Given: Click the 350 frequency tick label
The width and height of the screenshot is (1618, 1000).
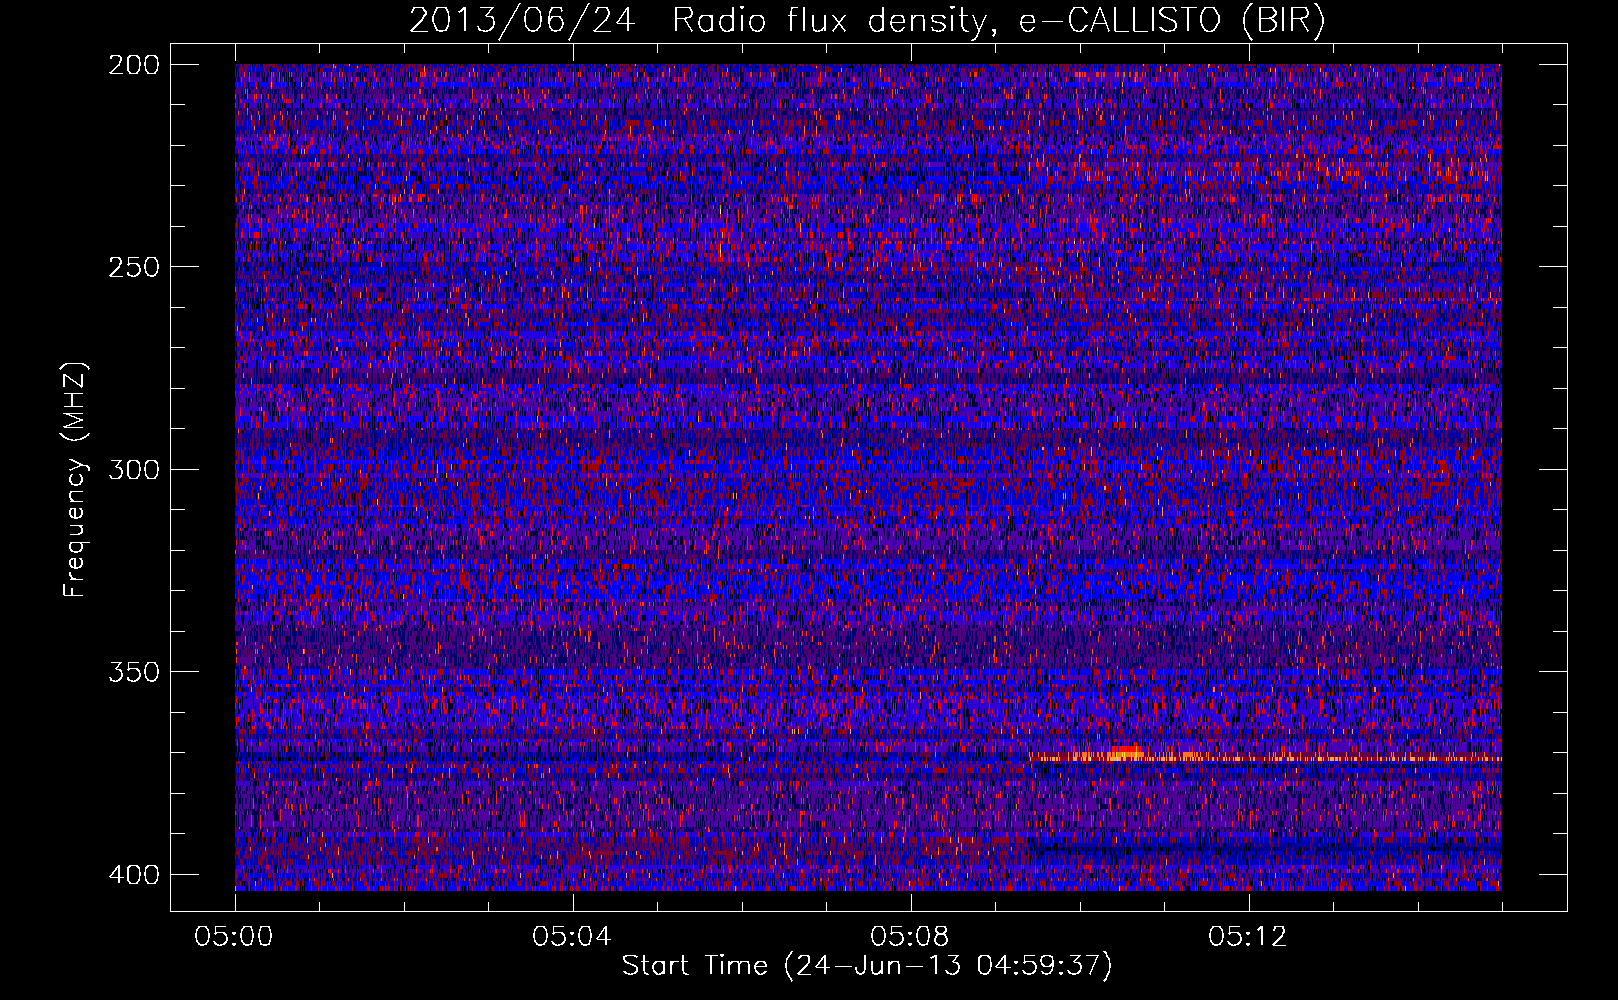Looking at the screenshot, I should [x=134, y=672].
